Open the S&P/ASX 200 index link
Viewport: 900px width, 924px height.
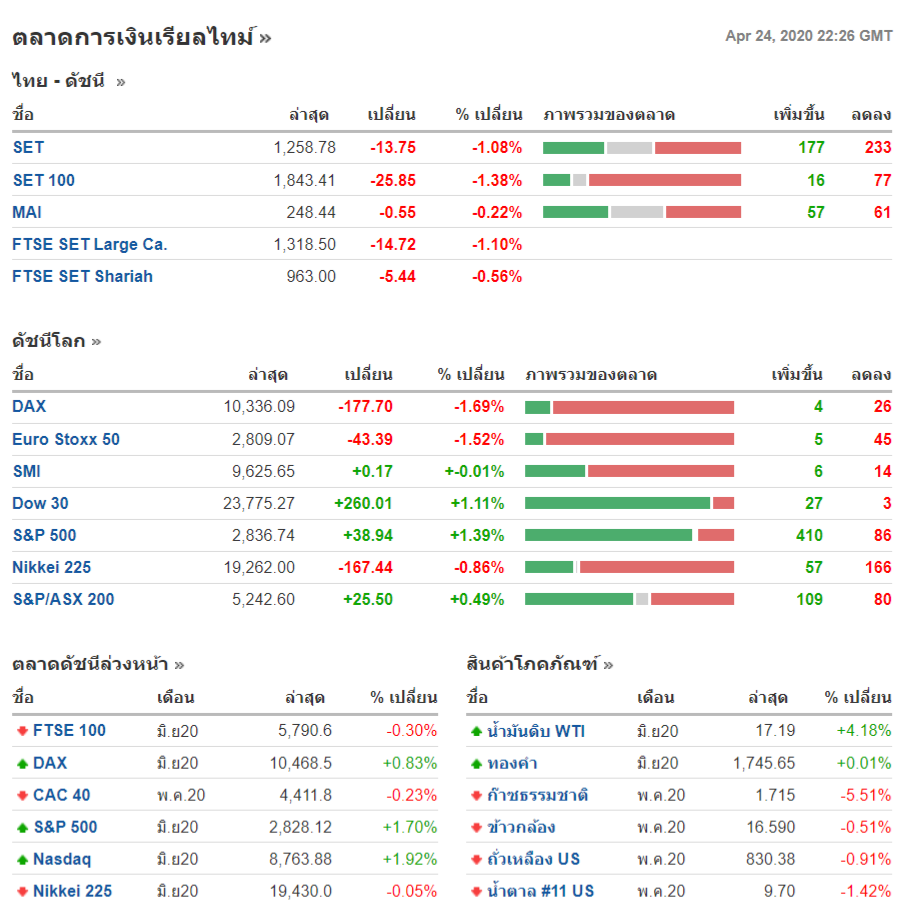(63, 599)
